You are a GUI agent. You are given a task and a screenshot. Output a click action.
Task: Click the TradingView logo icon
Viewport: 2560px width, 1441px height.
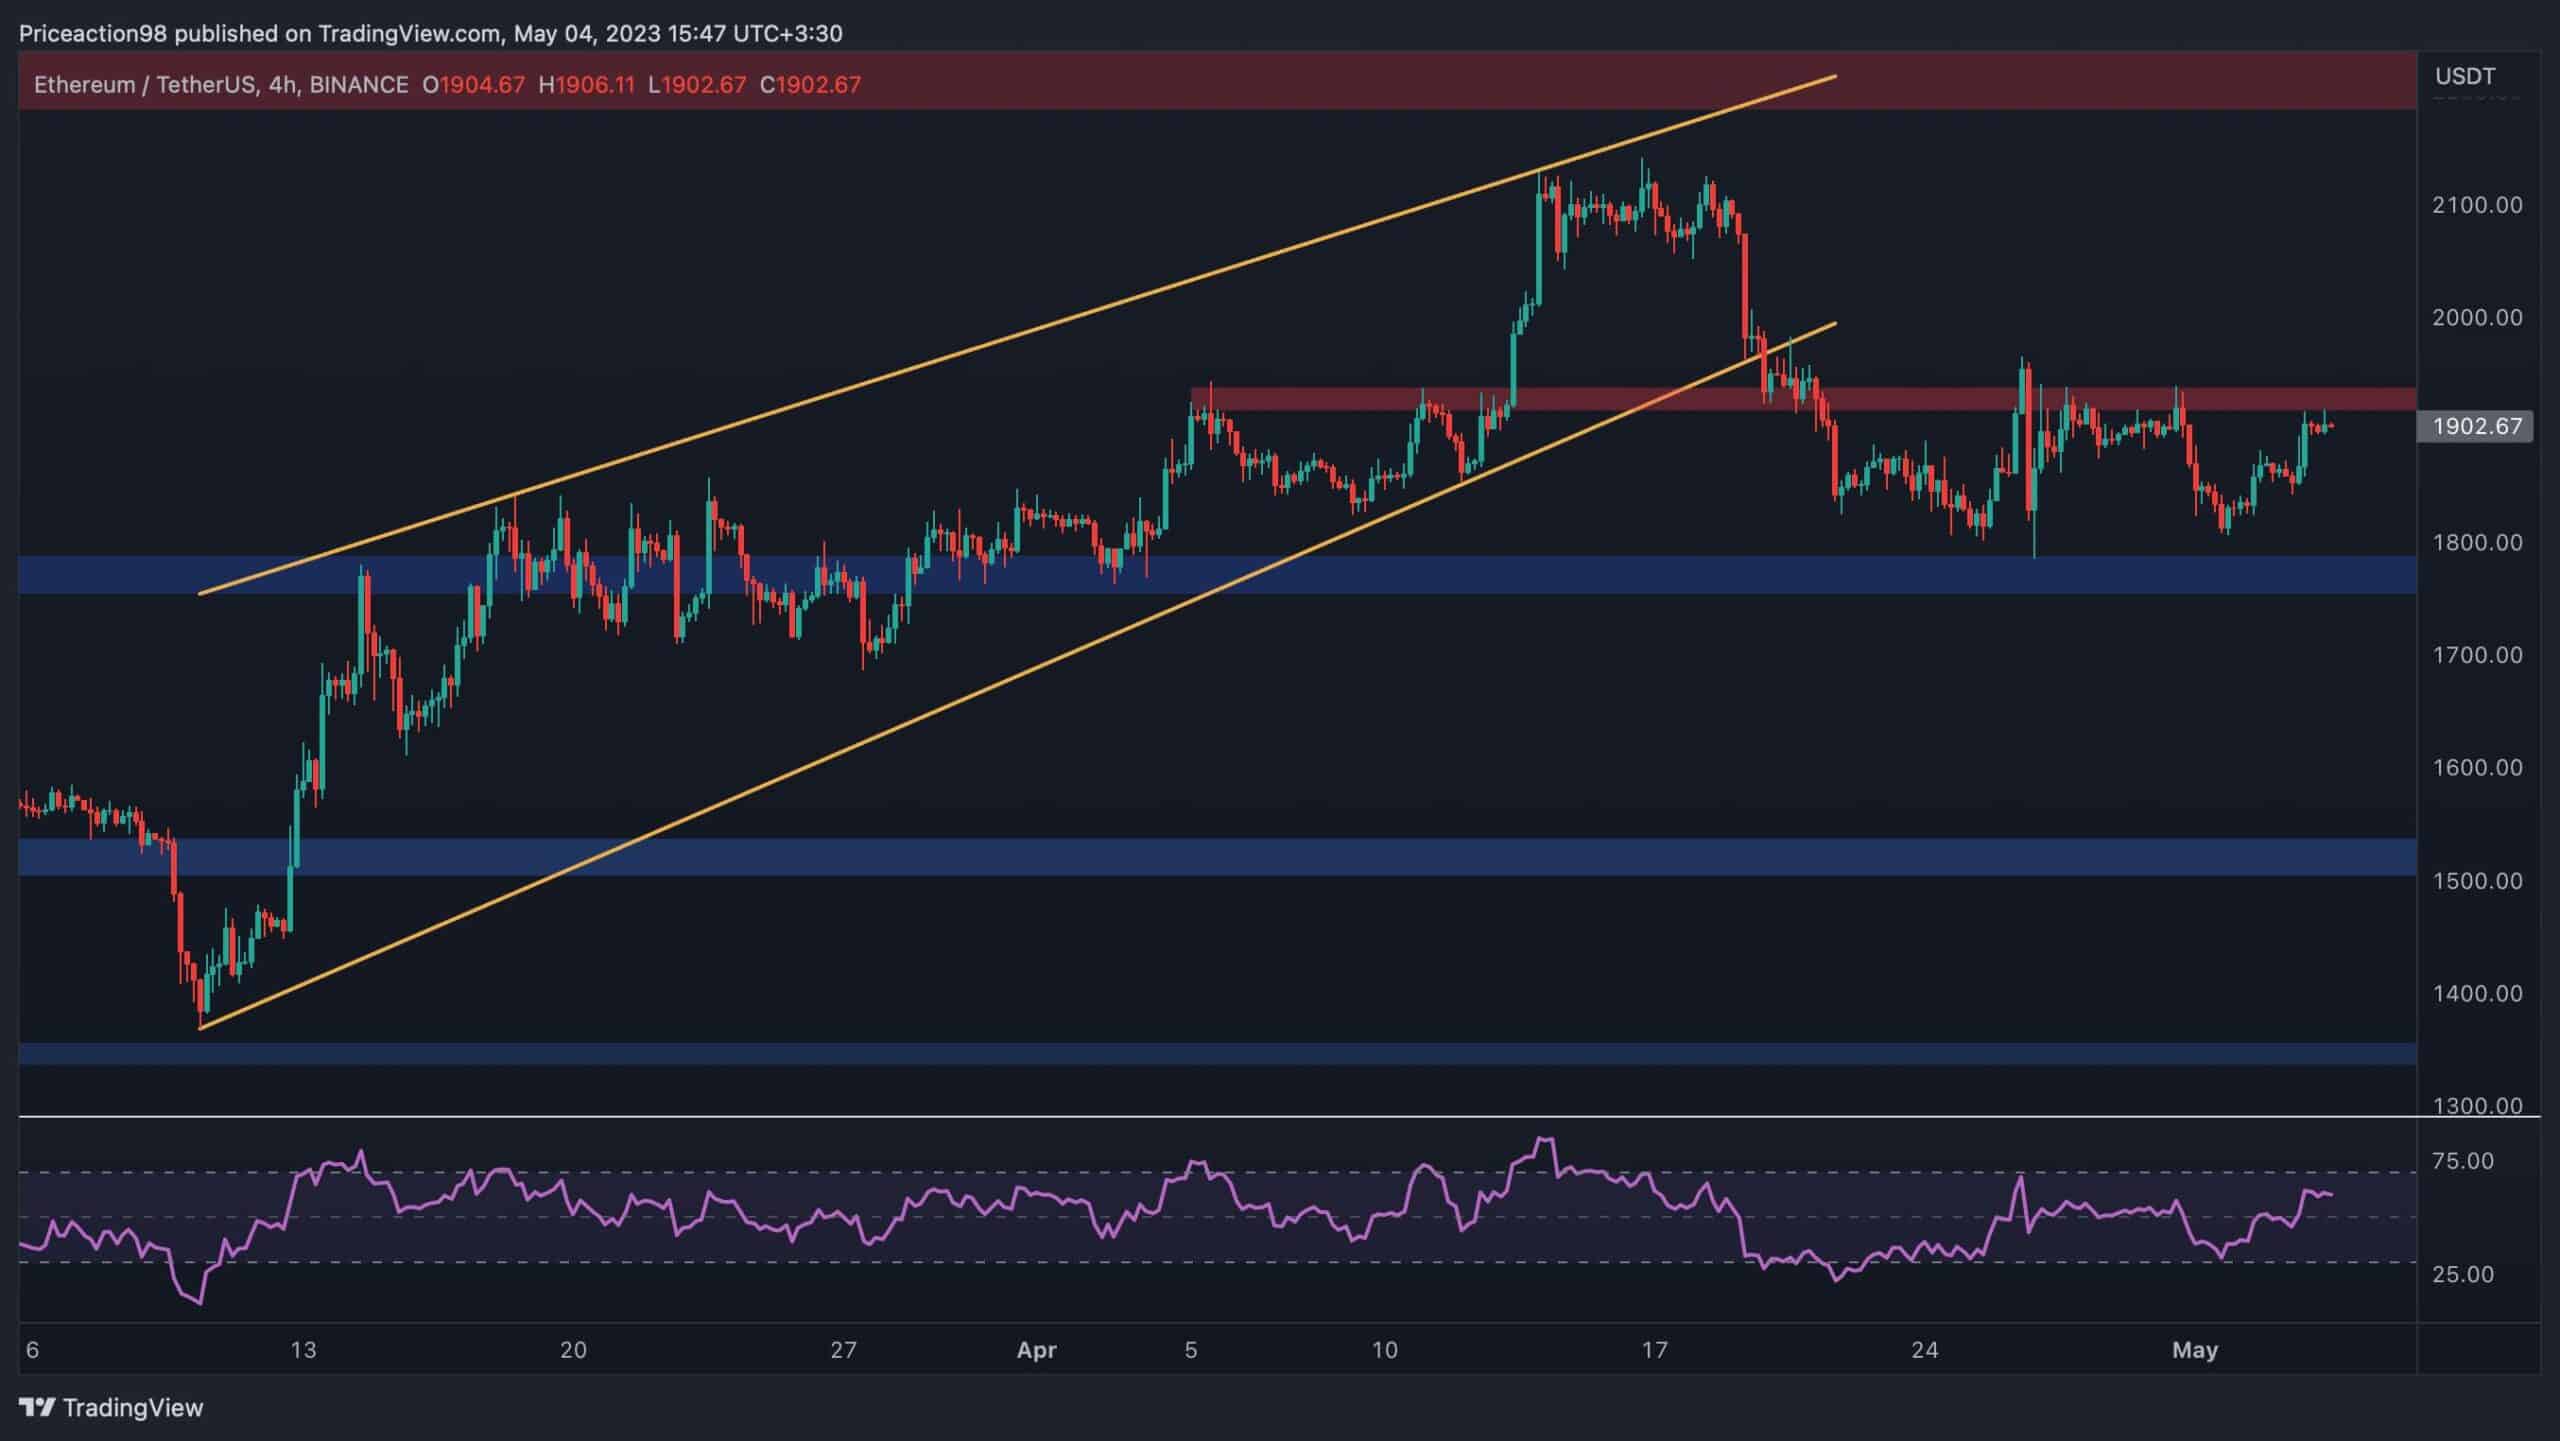(x=37, y=1408)
